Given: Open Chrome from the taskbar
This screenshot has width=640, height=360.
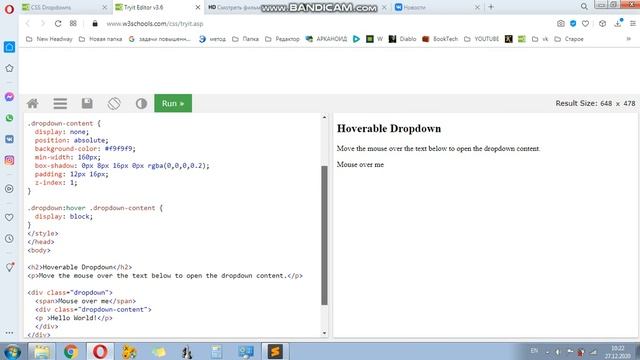Looking at the screenshot, I should (71, 352).
